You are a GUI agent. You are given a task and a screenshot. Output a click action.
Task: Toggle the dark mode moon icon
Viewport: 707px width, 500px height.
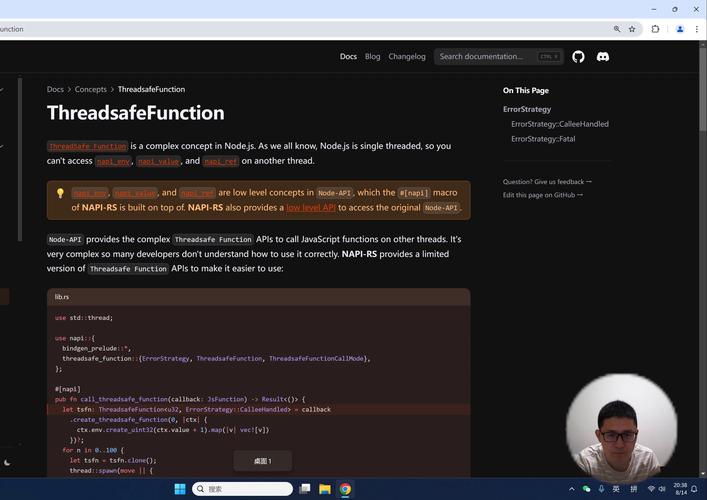click(x=7, y=462)
